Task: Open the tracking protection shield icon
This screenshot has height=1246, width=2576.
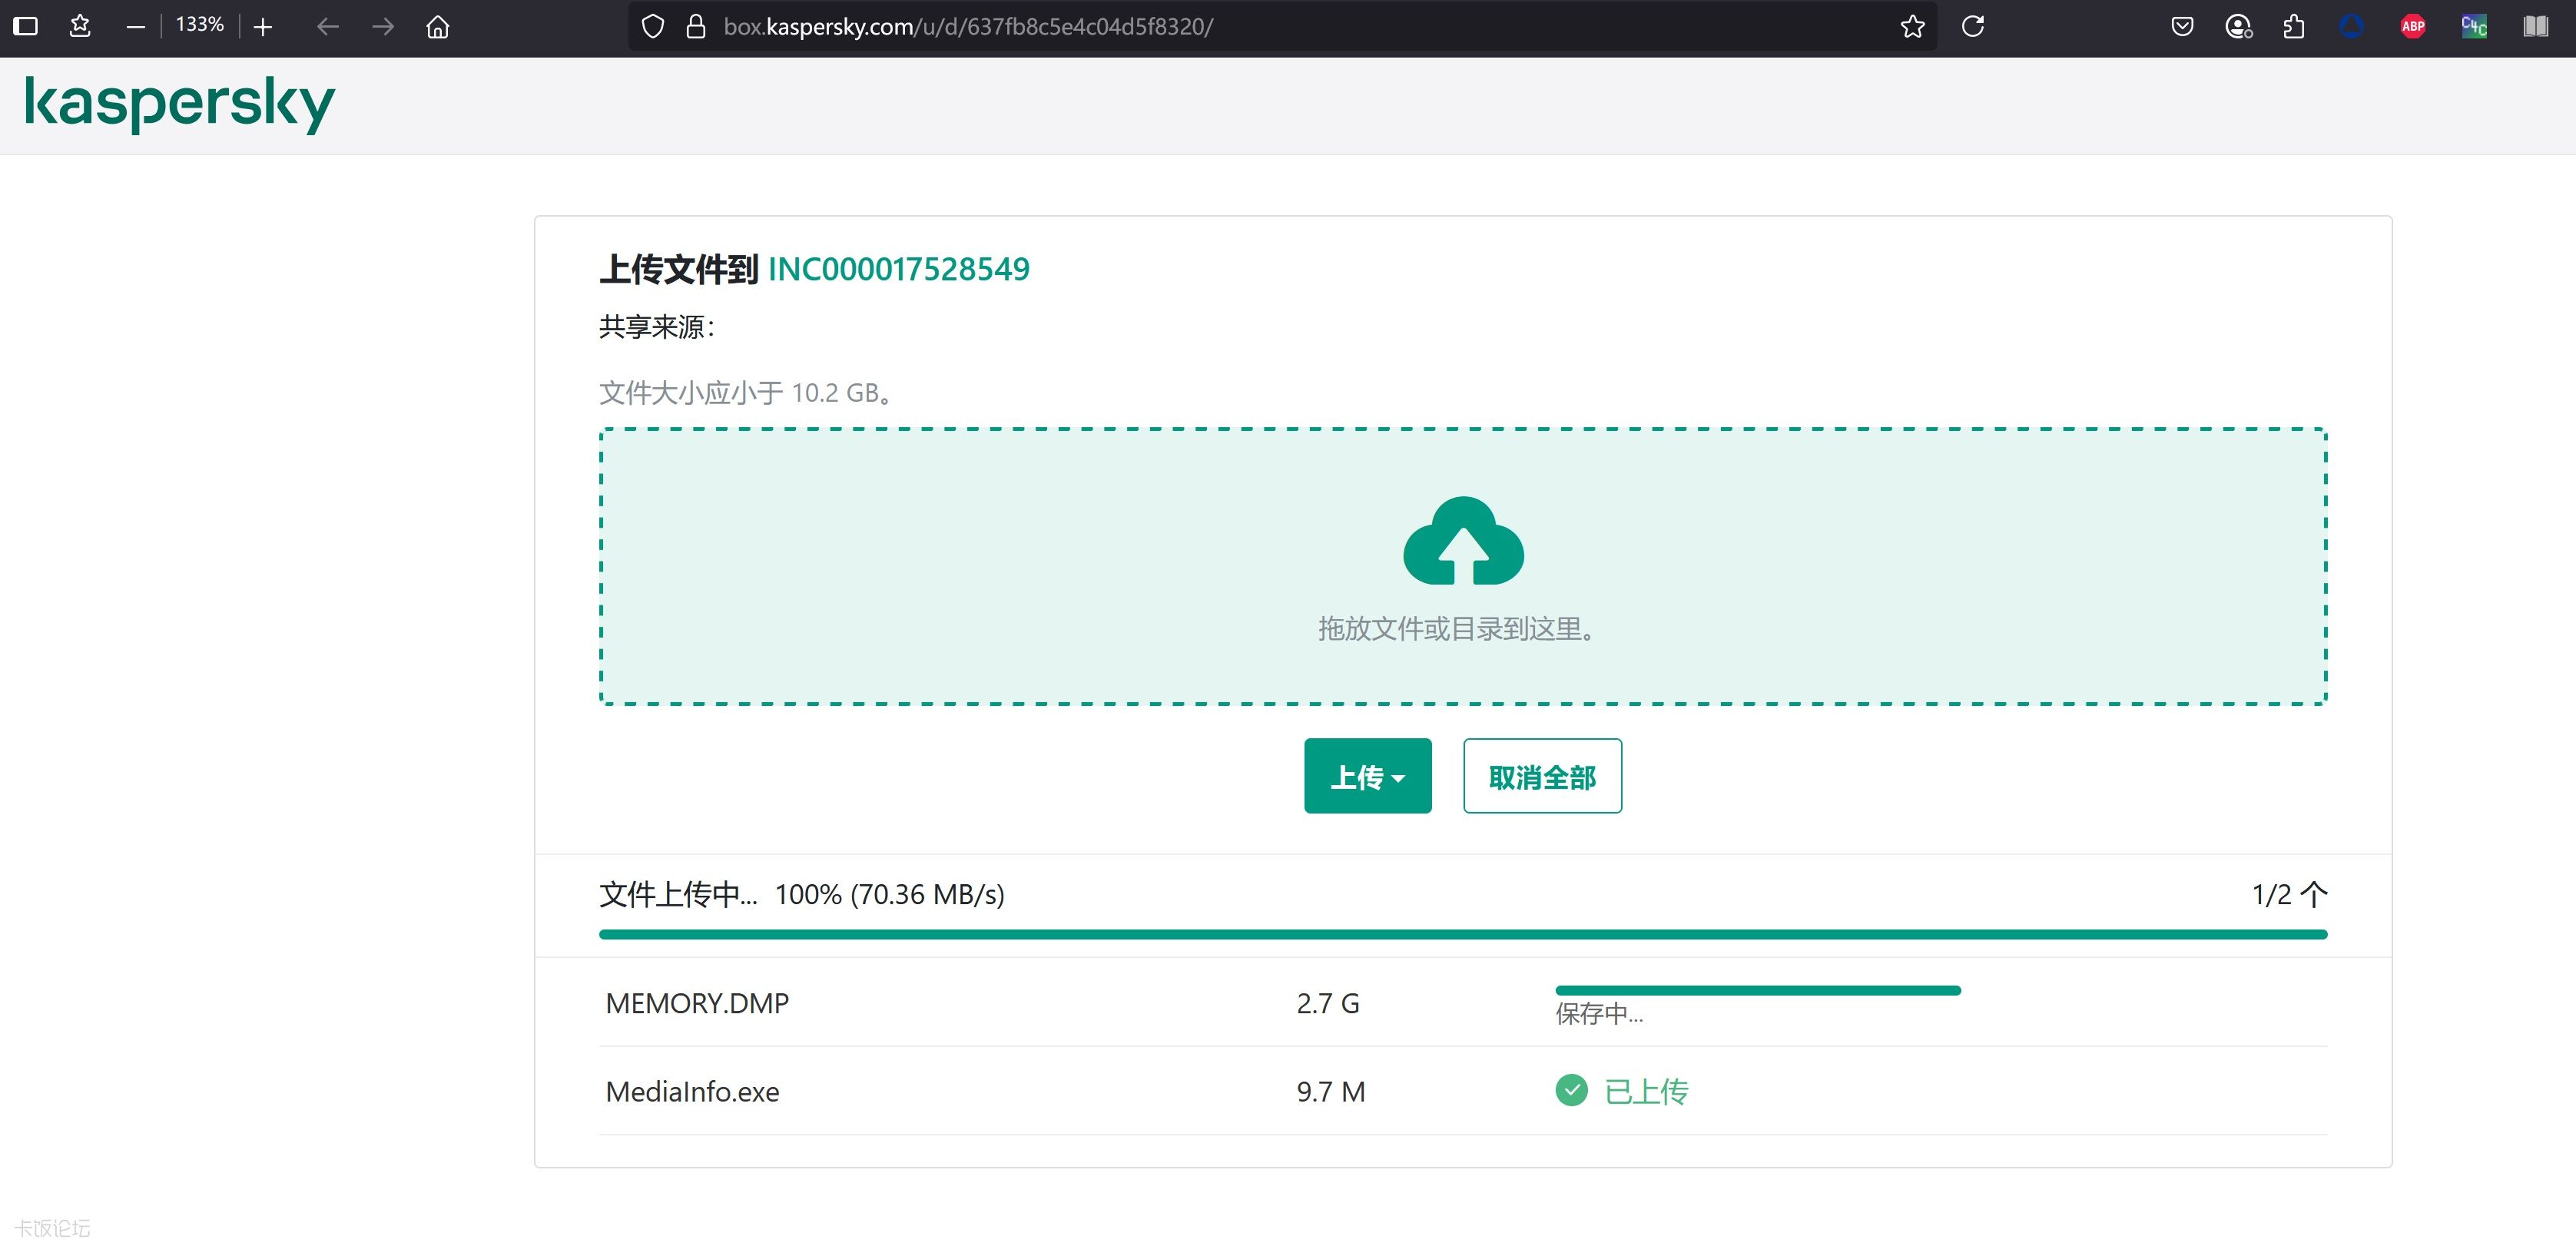Action: click(x=652, y=27)
